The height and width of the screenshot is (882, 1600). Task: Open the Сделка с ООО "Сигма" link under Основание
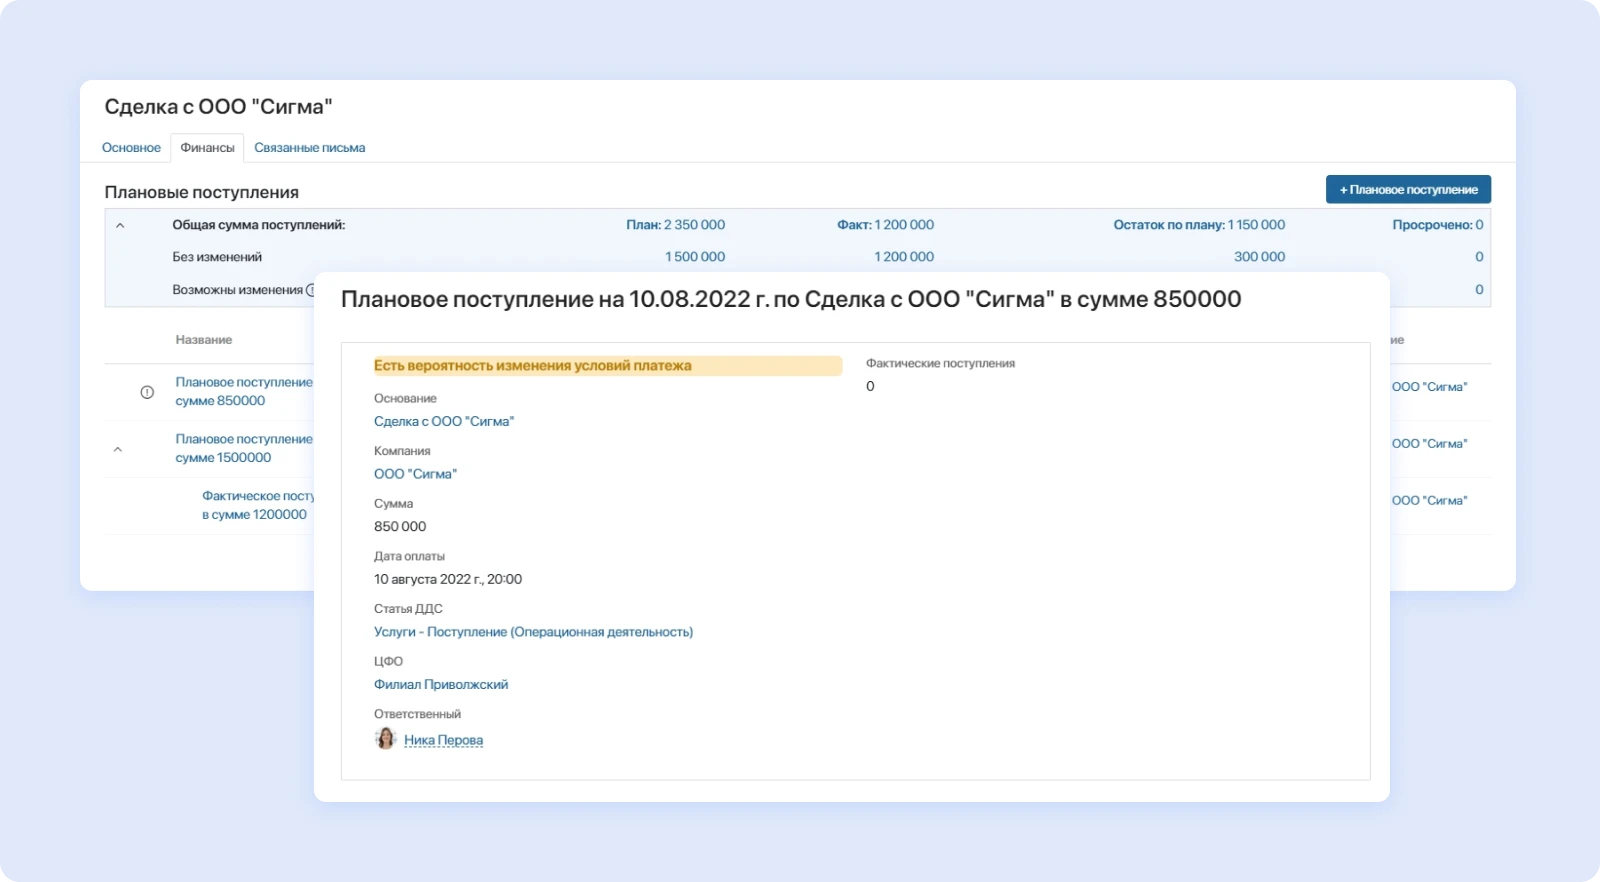click(x=443, y=422)
